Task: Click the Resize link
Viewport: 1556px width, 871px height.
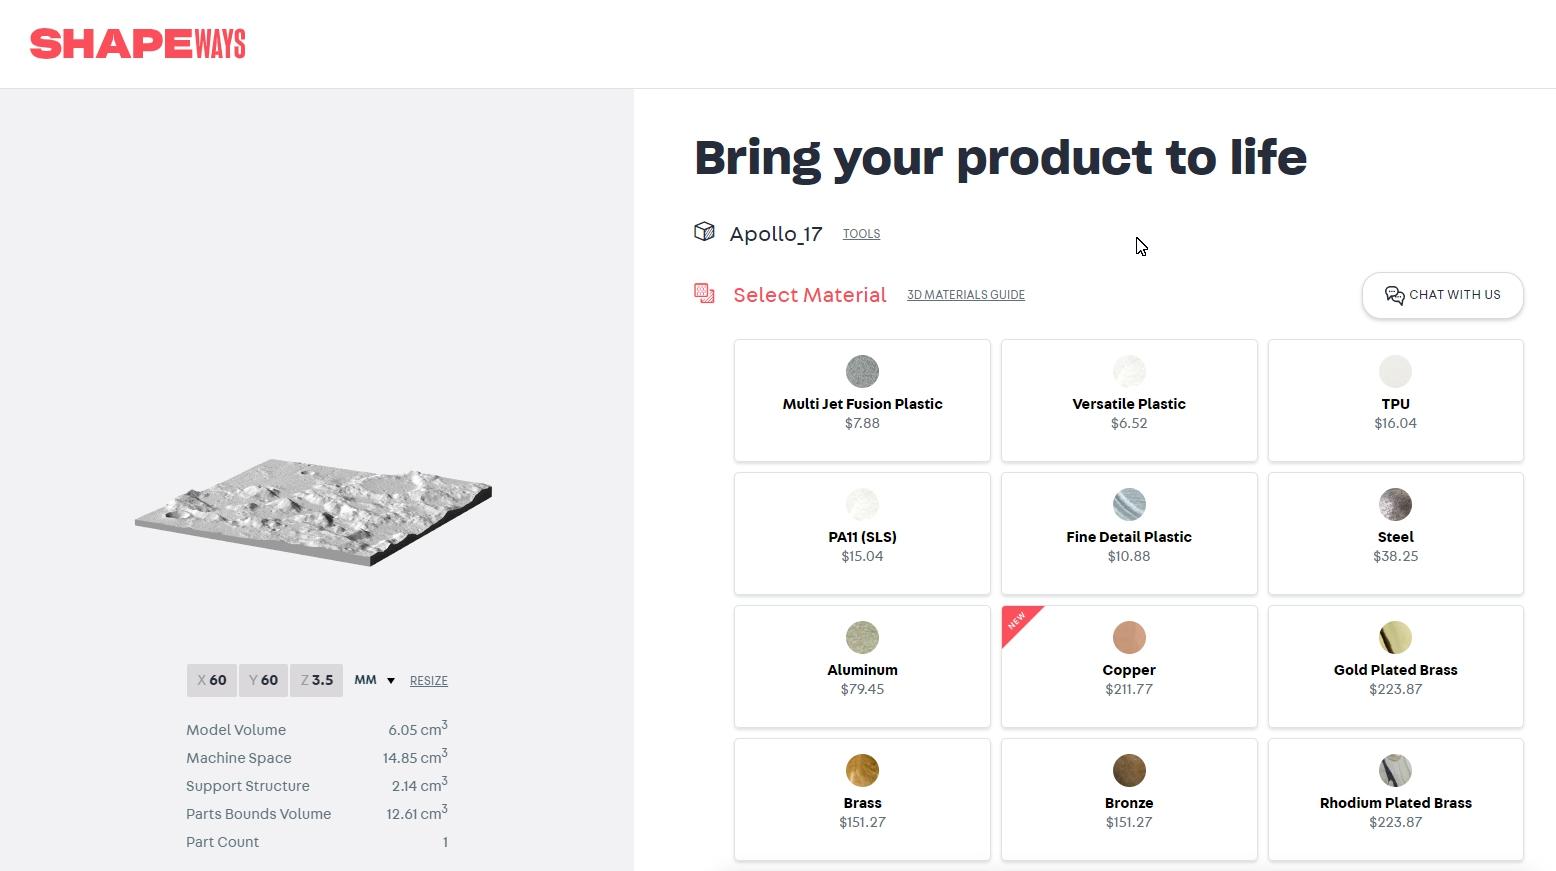Action: tap(428, 681)
